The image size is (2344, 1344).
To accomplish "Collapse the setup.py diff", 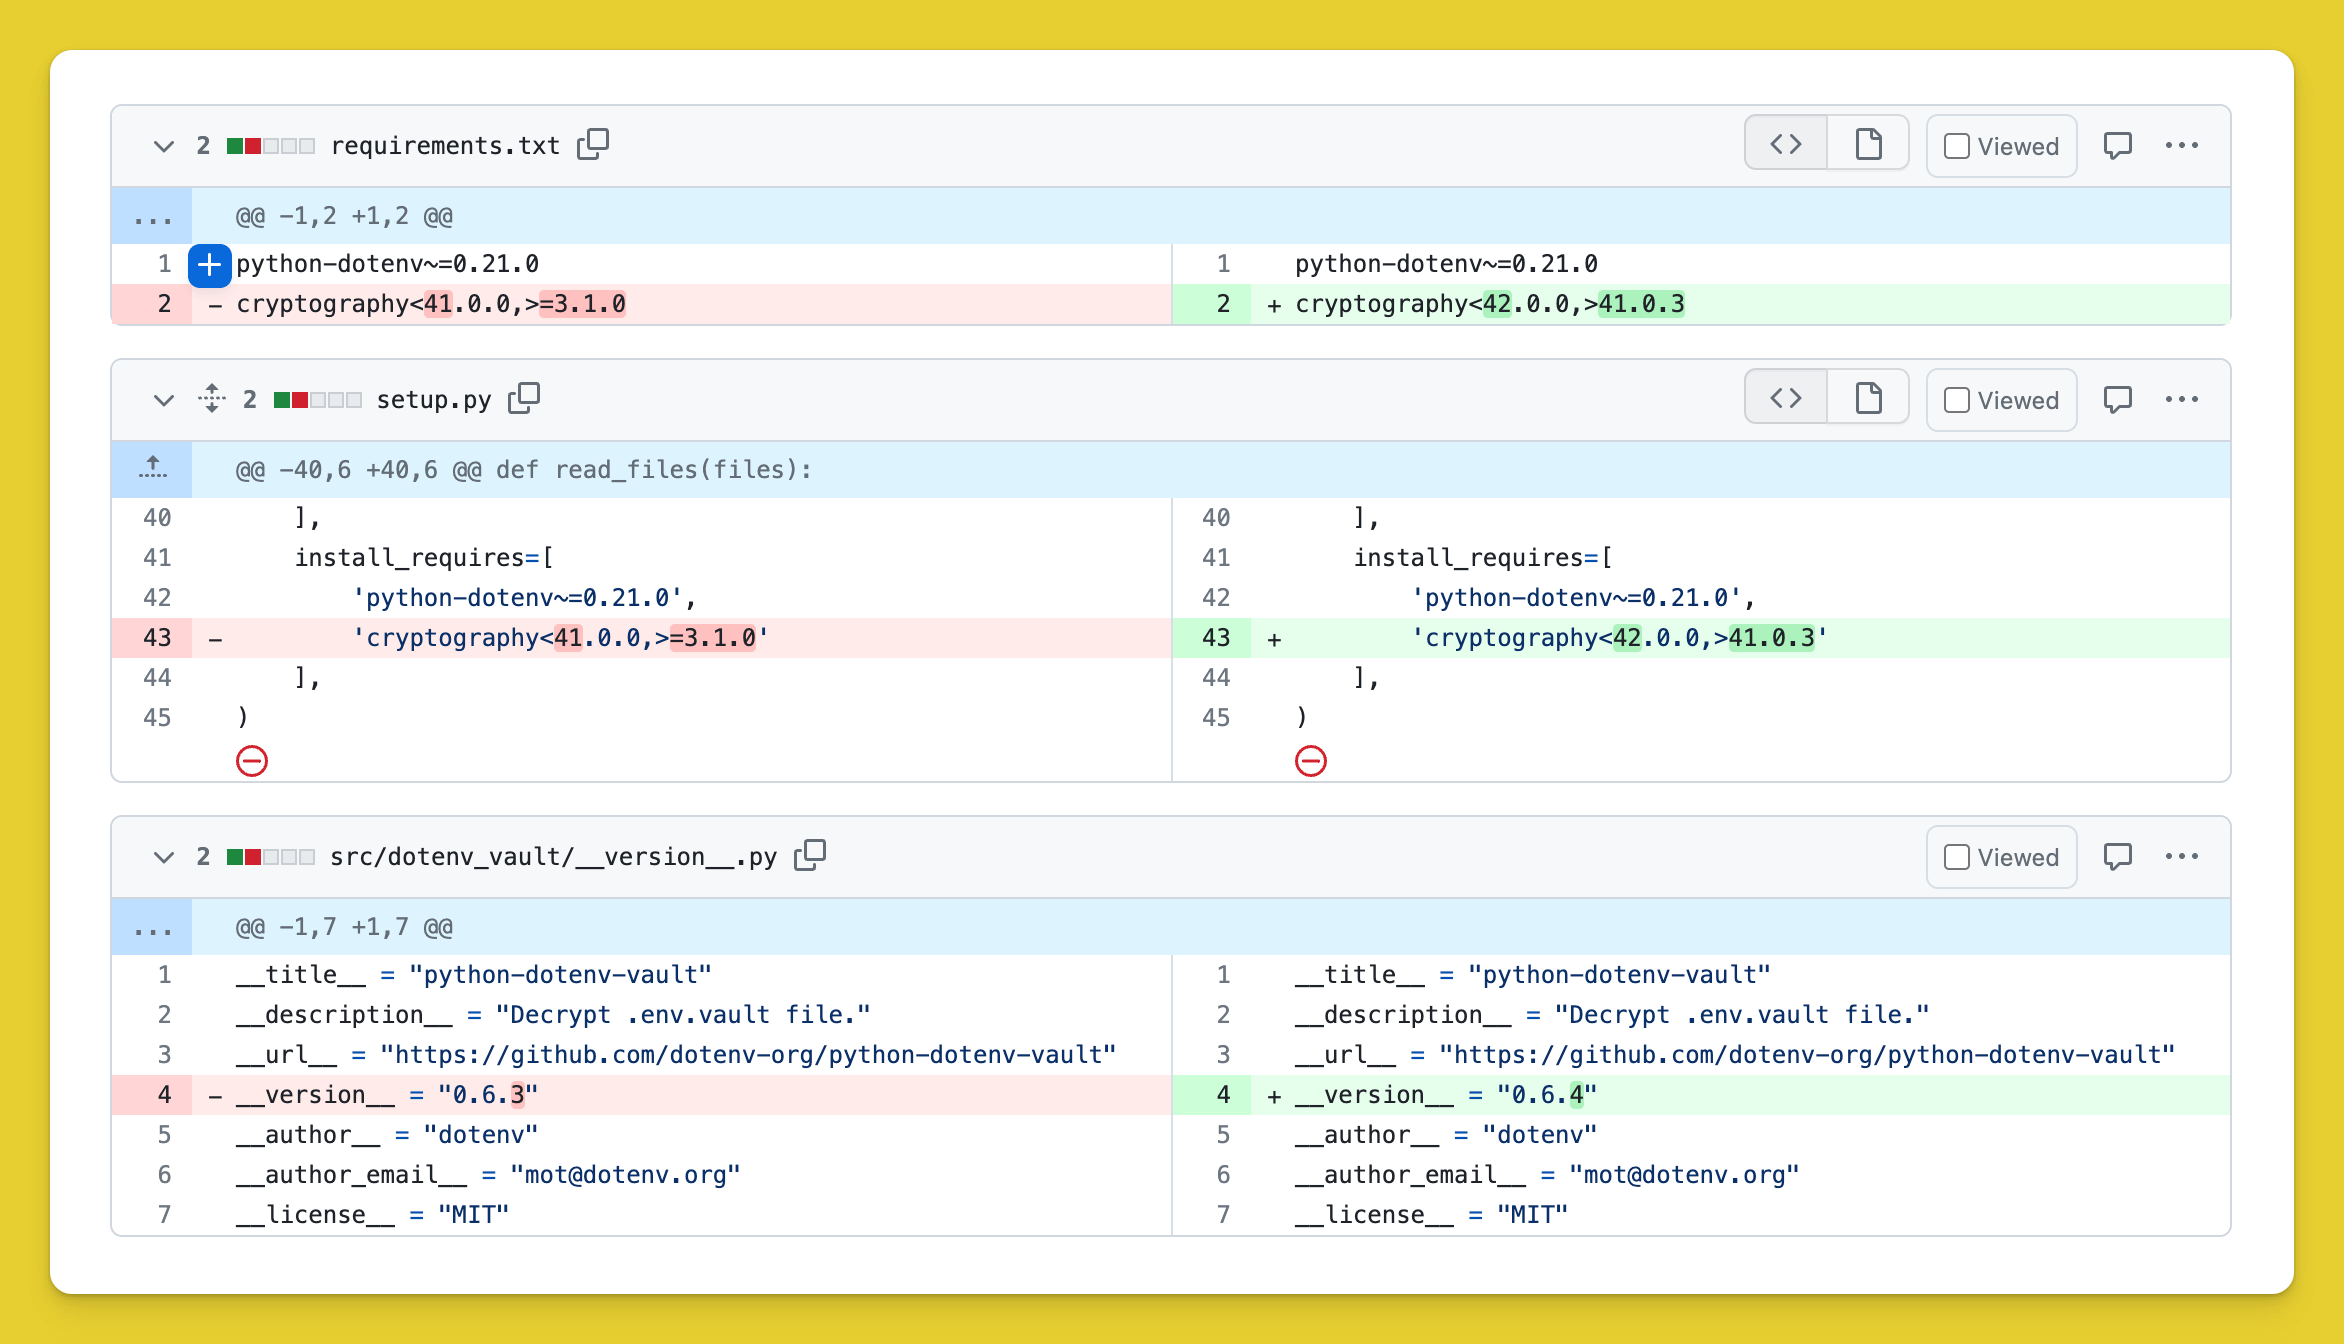I will tap(164, 400).
